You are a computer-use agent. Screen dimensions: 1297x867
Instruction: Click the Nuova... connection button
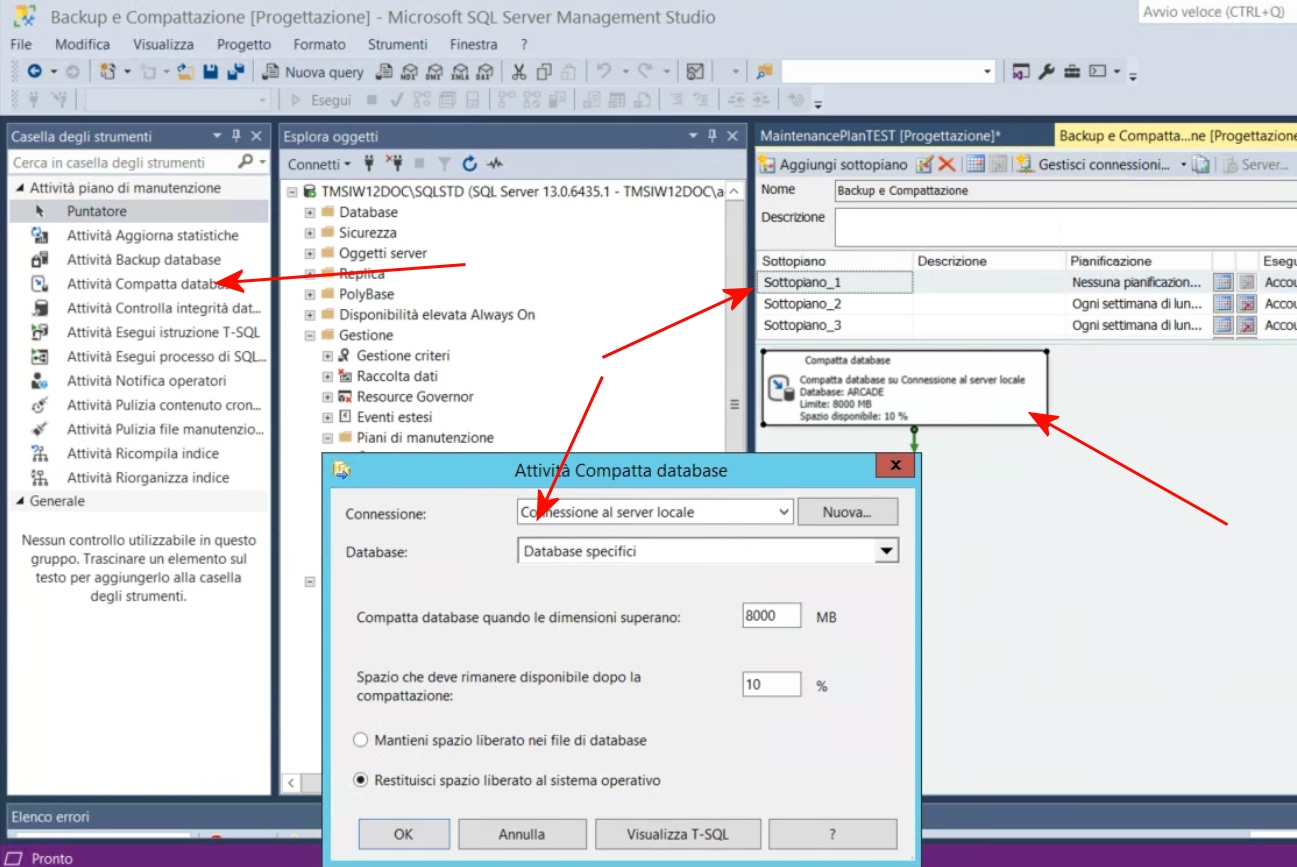tap(847, 512)
